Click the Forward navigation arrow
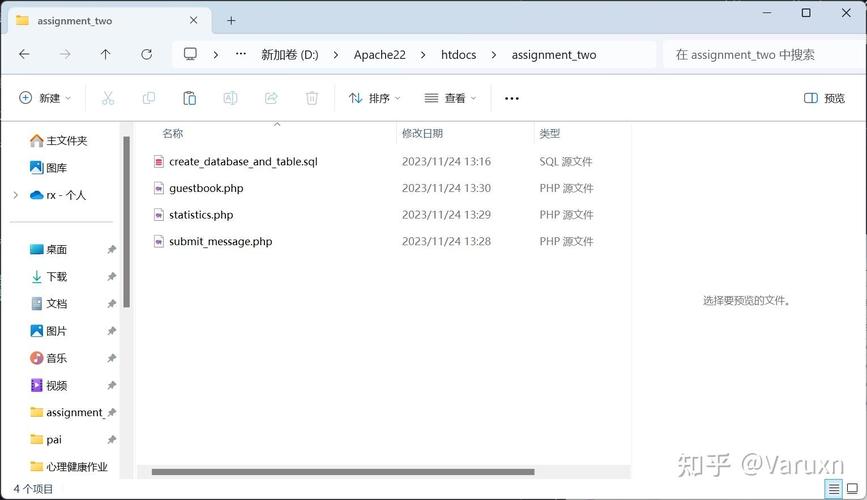The width and height of the screenshot is (867, 500). point(65,54)
